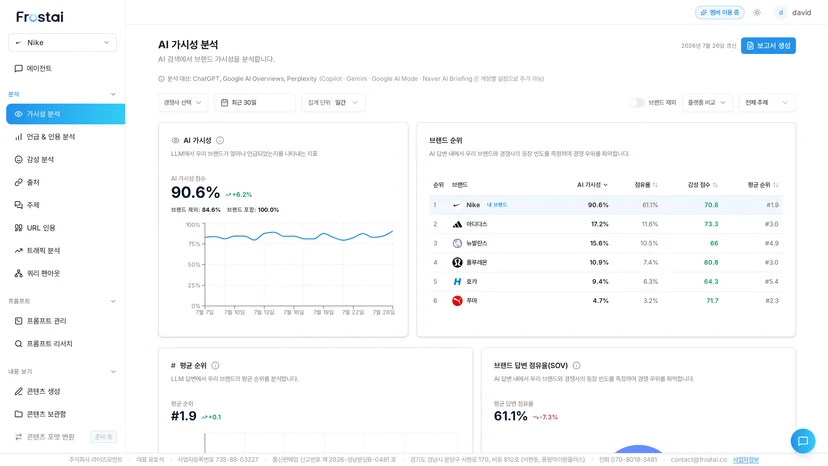Image resolution: width=828 pixels, height=466 pixels.
Task: Toggle the sun theme icon in header
Action: point(757,13)
